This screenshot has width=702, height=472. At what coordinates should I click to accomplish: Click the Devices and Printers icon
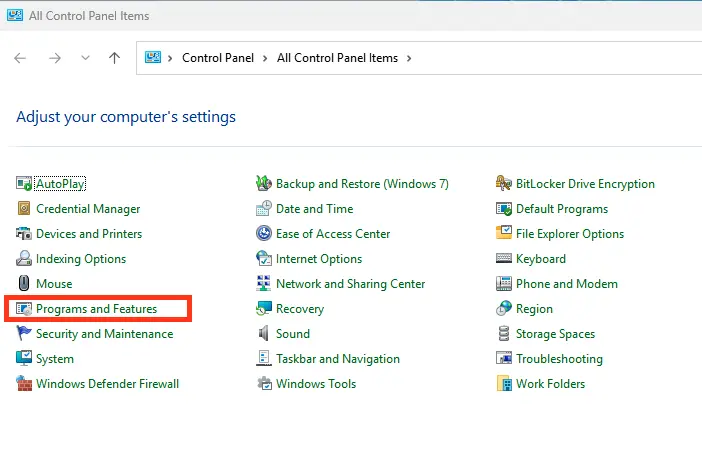point(25,234)
